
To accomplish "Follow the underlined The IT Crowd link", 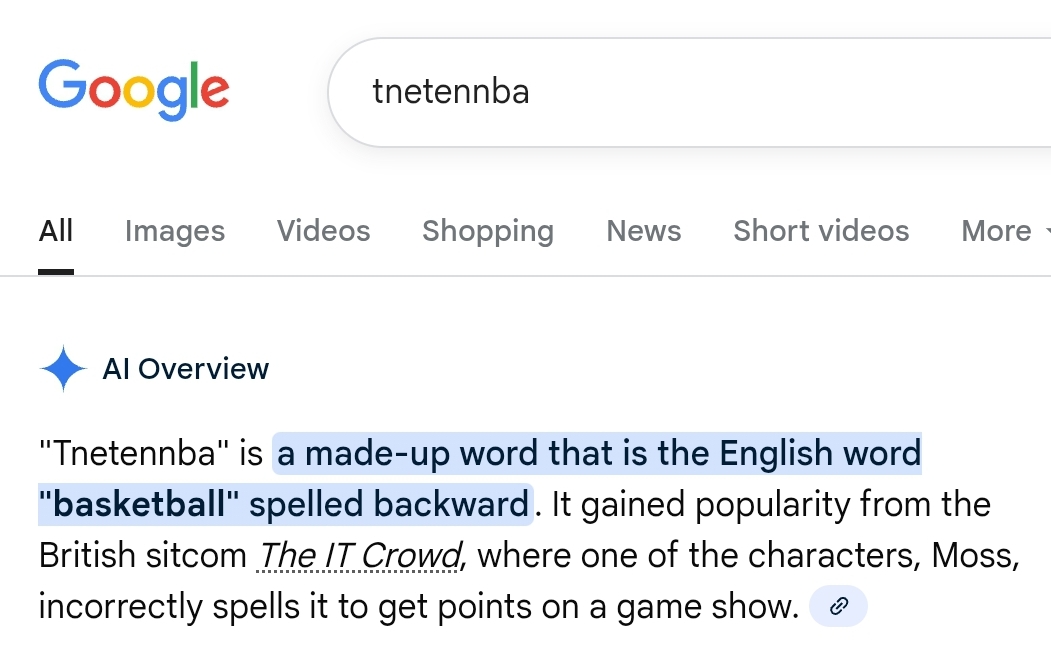I will click(x=359, y=554).
